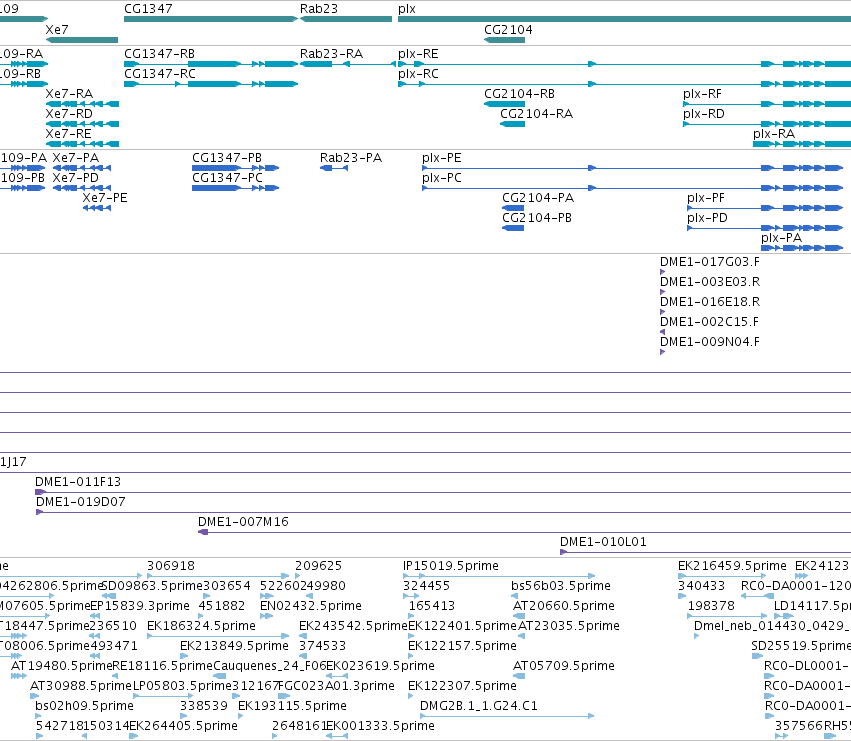
Task: Select transcript Rab23-RA
Action: tap(348, 64)
